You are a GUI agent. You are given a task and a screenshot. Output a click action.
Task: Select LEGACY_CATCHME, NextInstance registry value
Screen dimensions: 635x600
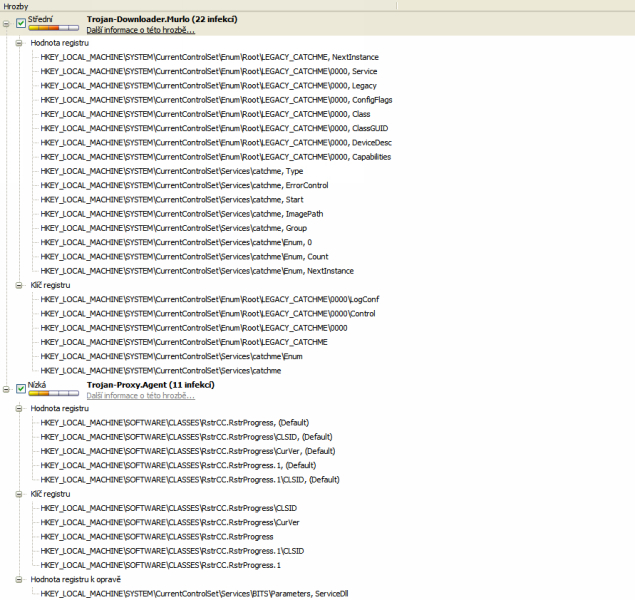pos(209,57)
